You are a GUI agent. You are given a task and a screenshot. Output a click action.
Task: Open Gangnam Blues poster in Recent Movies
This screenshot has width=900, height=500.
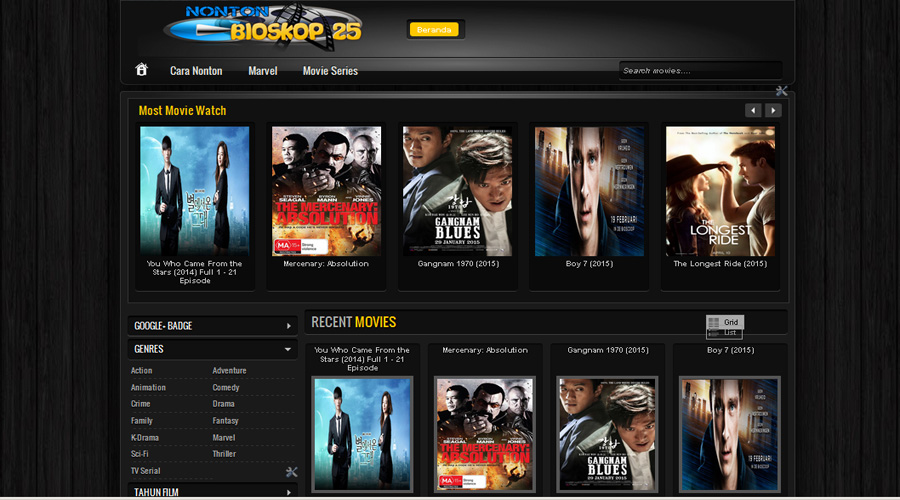607,434
